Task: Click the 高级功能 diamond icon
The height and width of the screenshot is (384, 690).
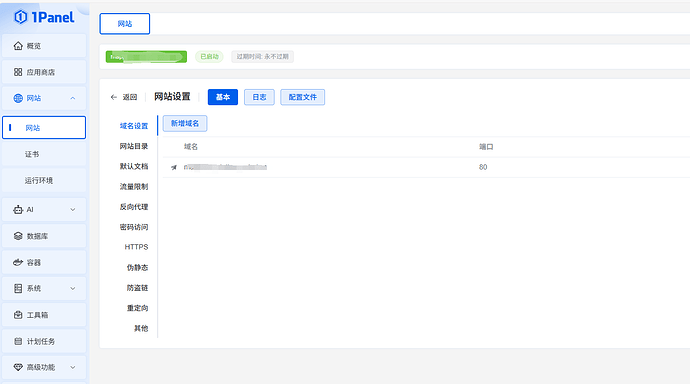Action: pos(18,367)
